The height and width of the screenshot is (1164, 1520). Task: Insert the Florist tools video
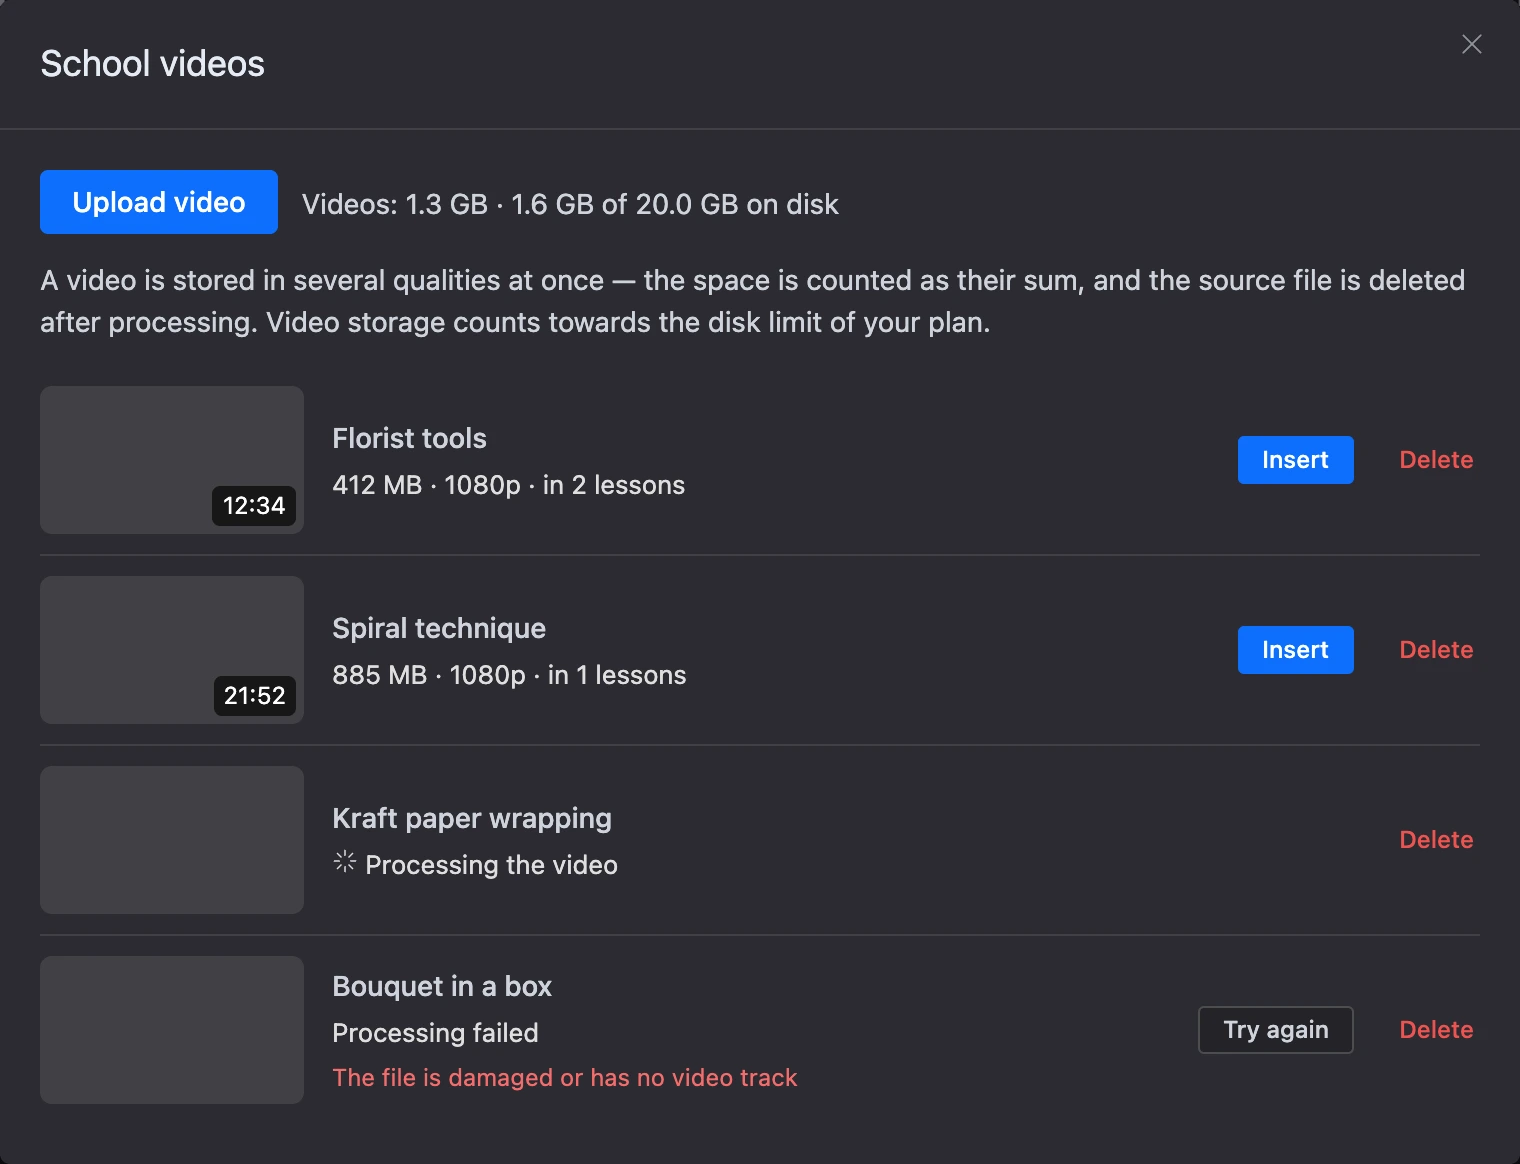click(x=1295, y=460)
